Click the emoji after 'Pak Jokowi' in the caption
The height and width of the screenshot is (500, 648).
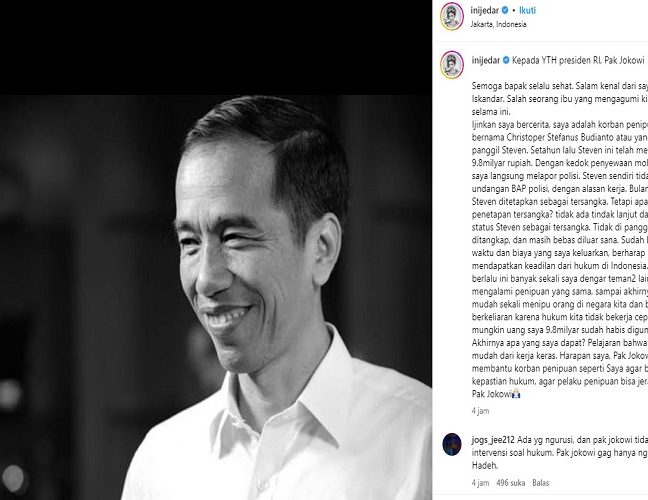coord(516,394)
